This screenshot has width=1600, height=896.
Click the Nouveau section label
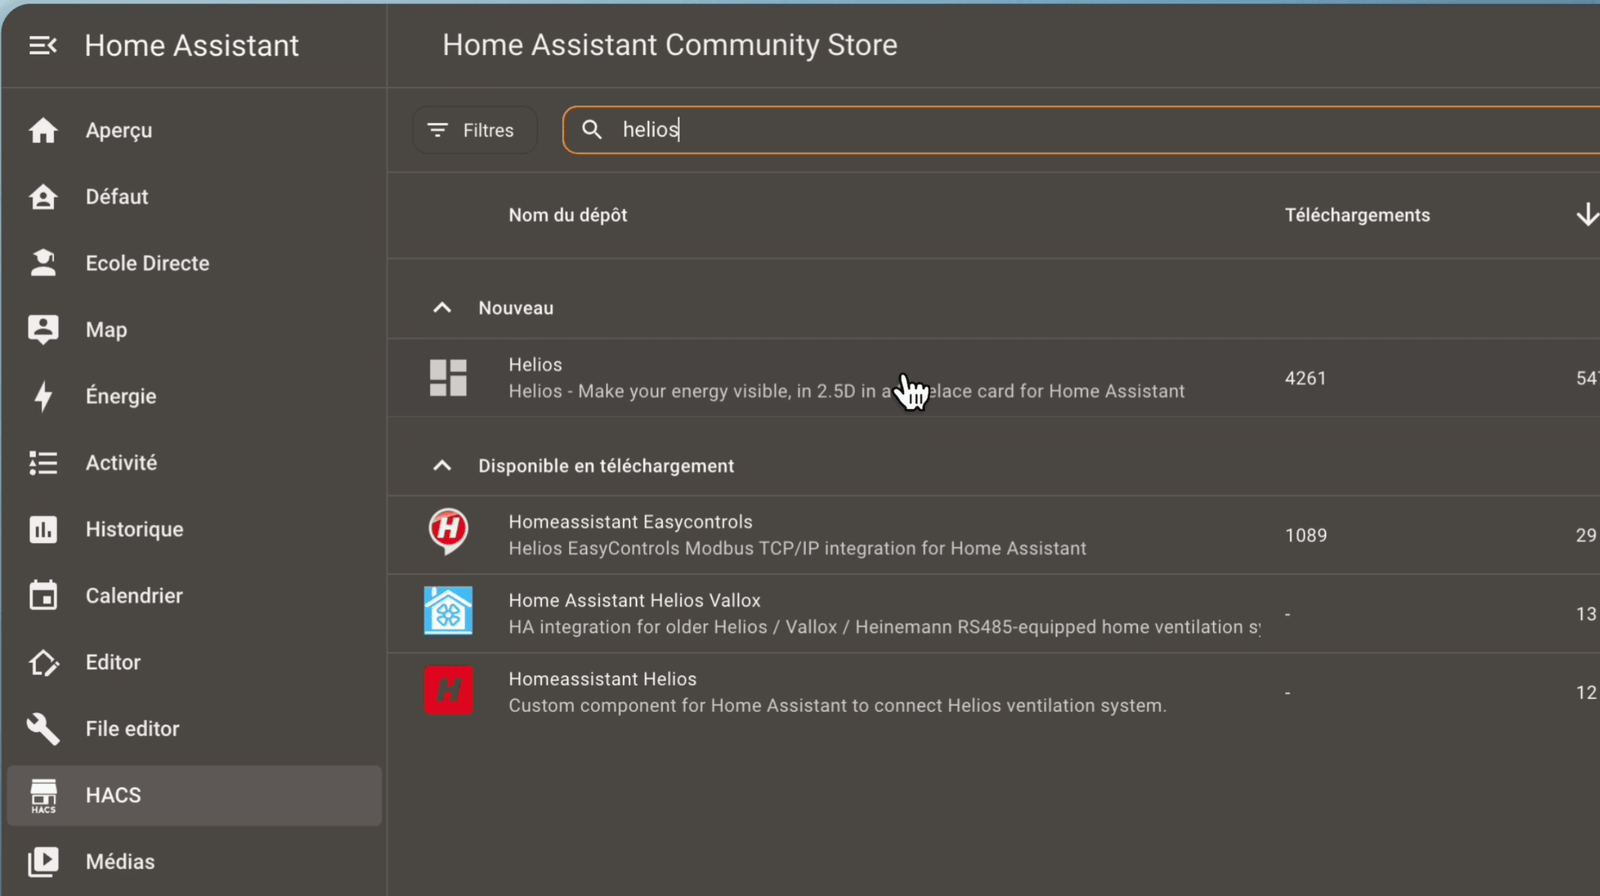[x=516, y=308]
